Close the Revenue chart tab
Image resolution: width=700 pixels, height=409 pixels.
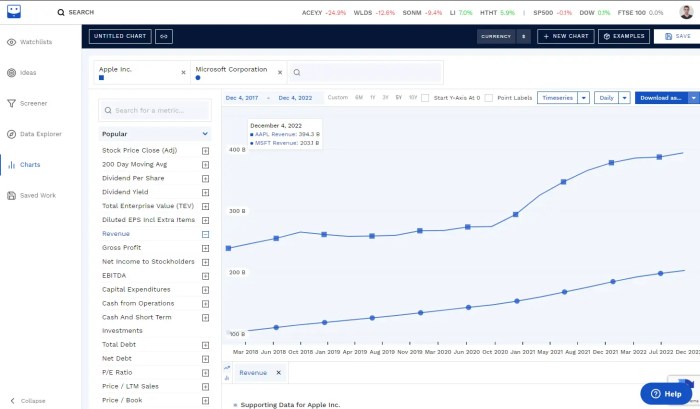click(279, 372)
